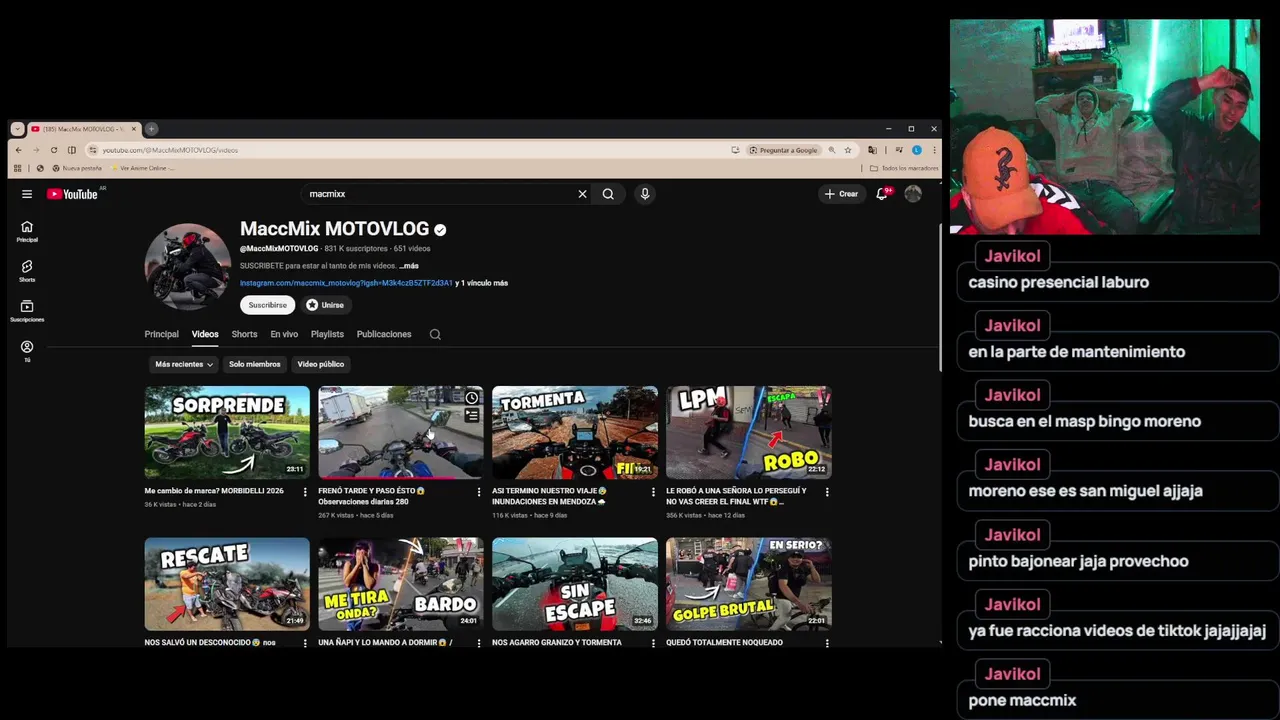Open the RESCATE video thumbnail
This screenshot has width=1280, height=720.
(227, 584)
